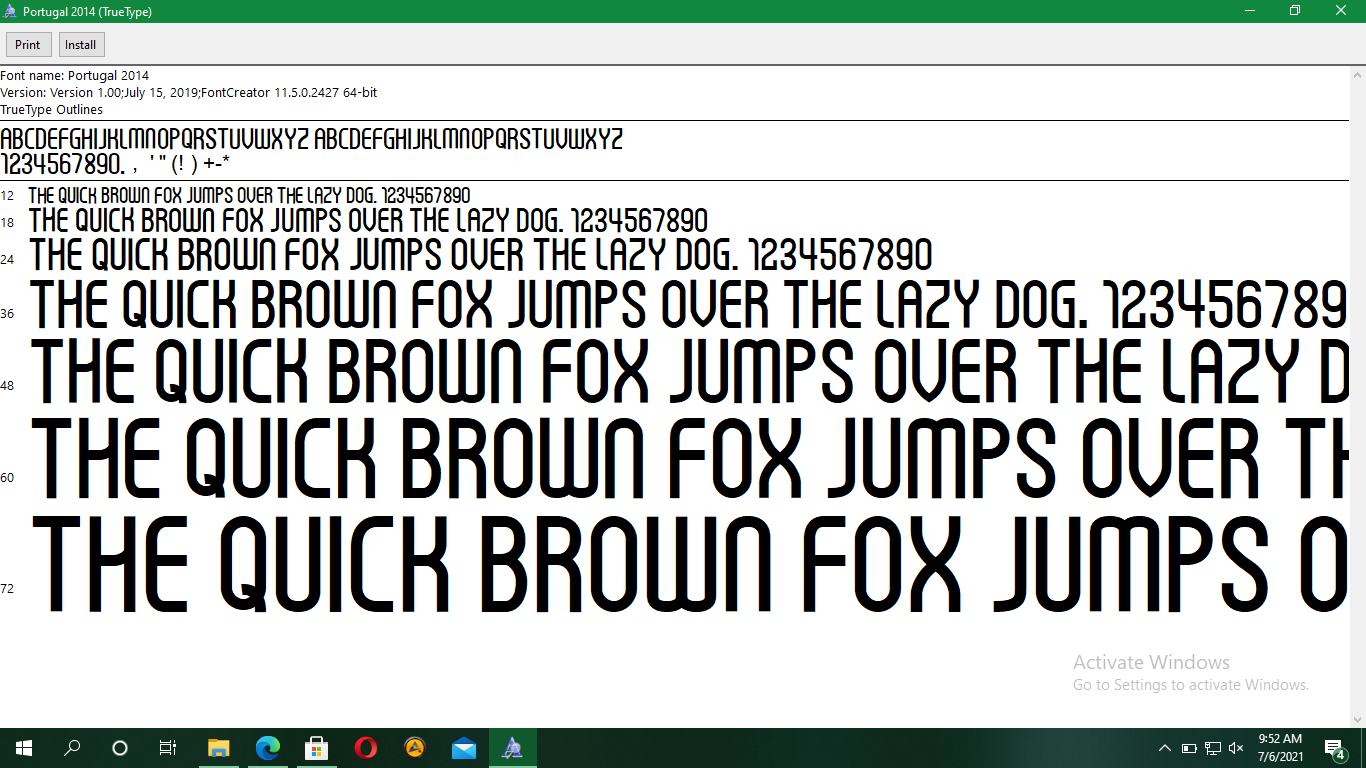This screenshot has width=1366, height=768.
Task: Open Task View
Action: click(167, 747)
